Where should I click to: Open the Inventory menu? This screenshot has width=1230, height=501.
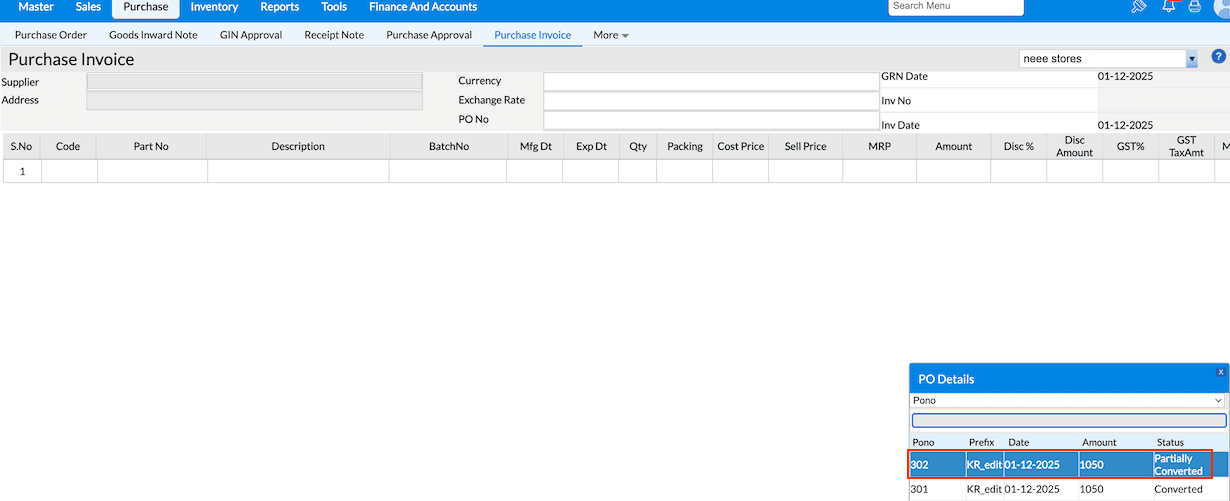pos(214,7)
